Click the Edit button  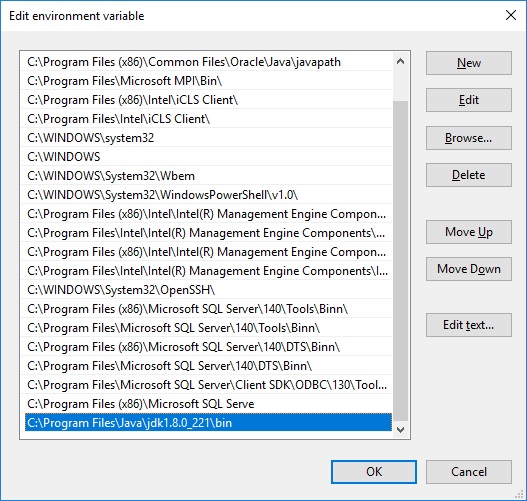tap(469, 100)
